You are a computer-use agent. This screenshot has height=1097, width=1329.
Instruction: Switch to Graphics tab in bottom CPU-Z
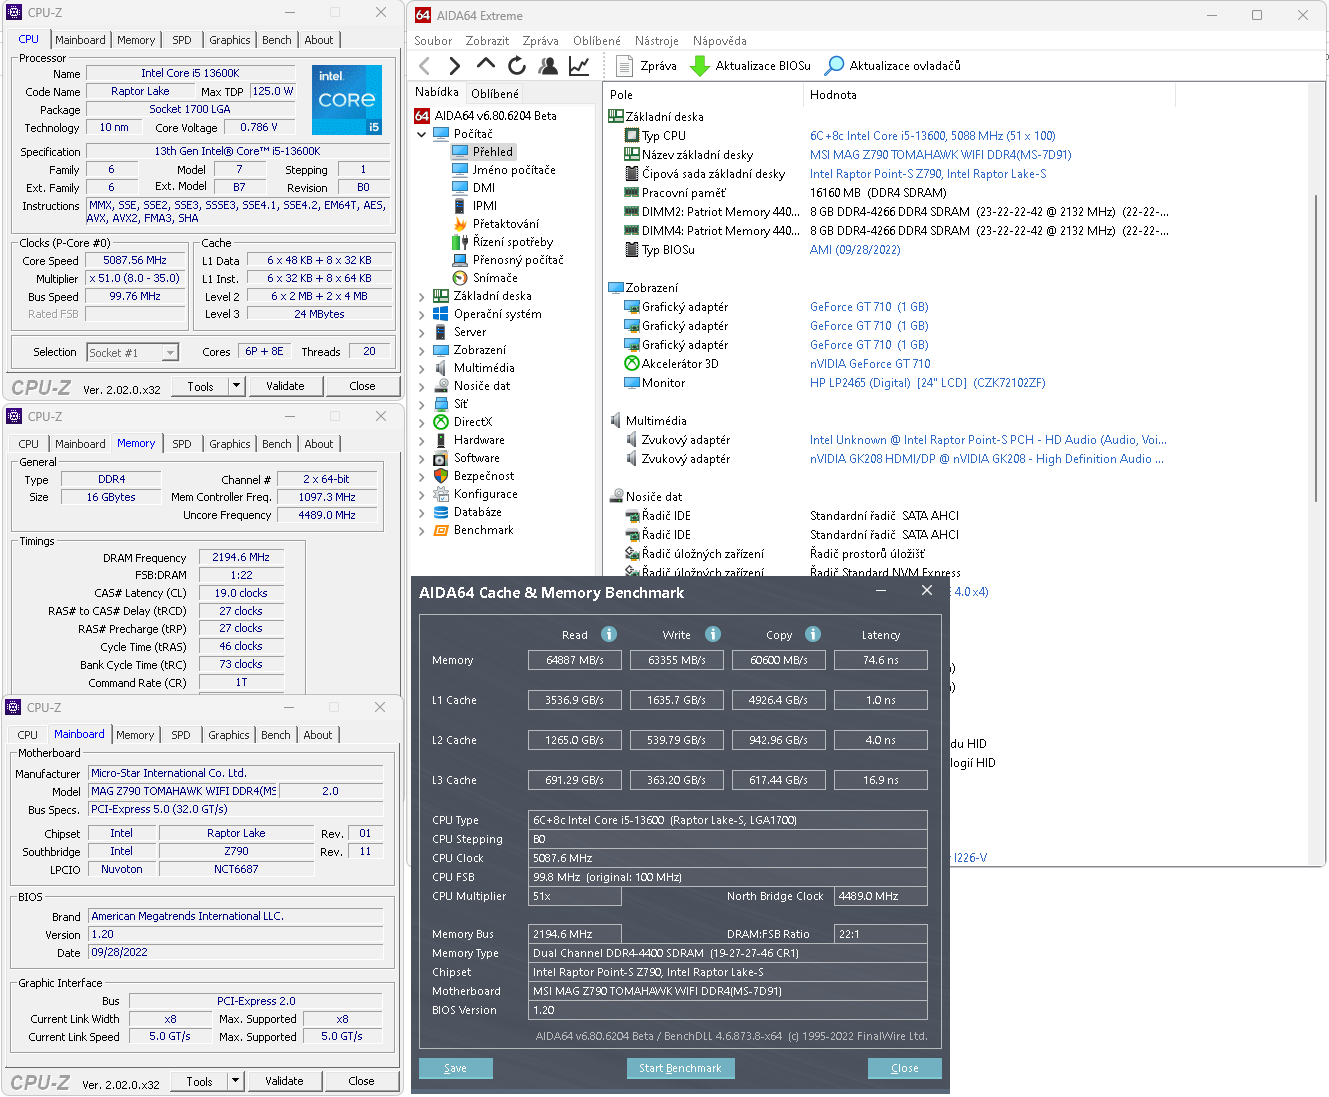pyautogui.click(x=229, y=735)
